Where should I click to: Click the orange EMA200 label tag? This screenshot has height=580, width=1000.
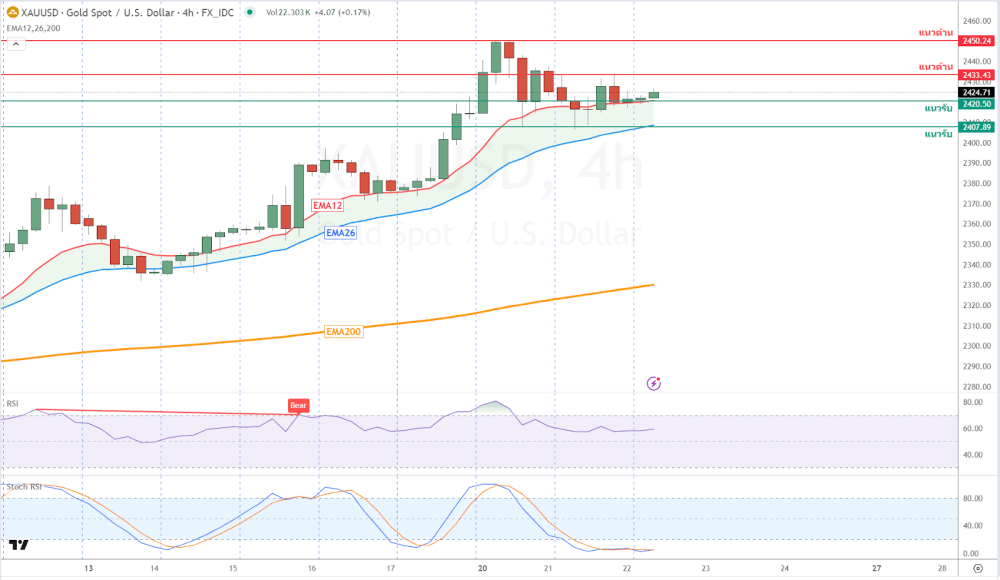pos(343,331)
